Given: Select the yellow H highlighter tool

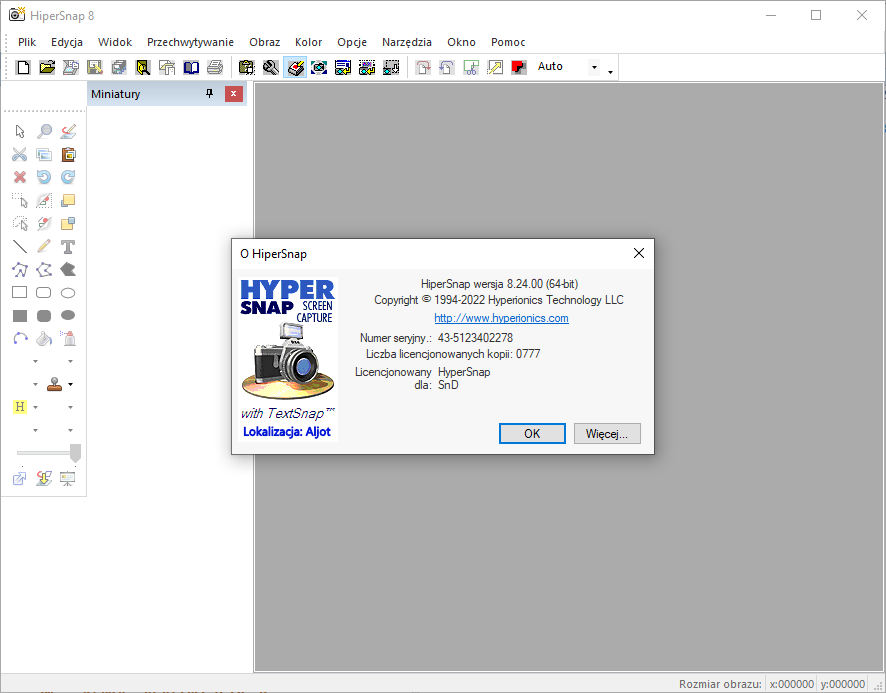Looking at the screenshot, I should tap(20, 407).
